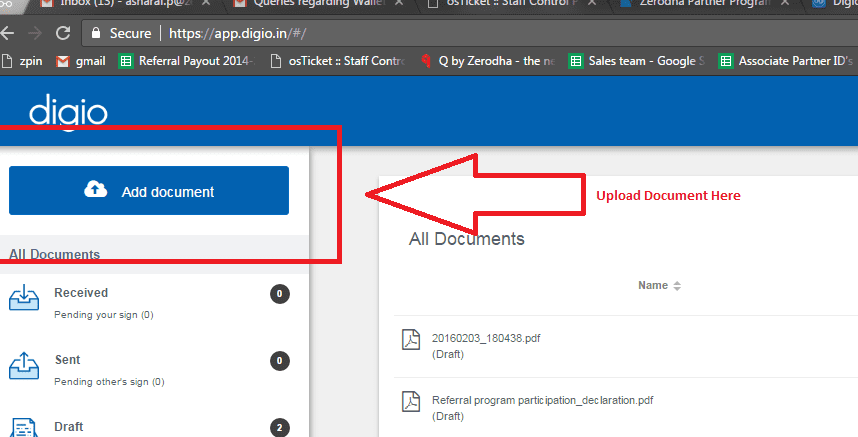Reload the page in browser
Viewport: 858px width, 437px height.
pos(63,33)
